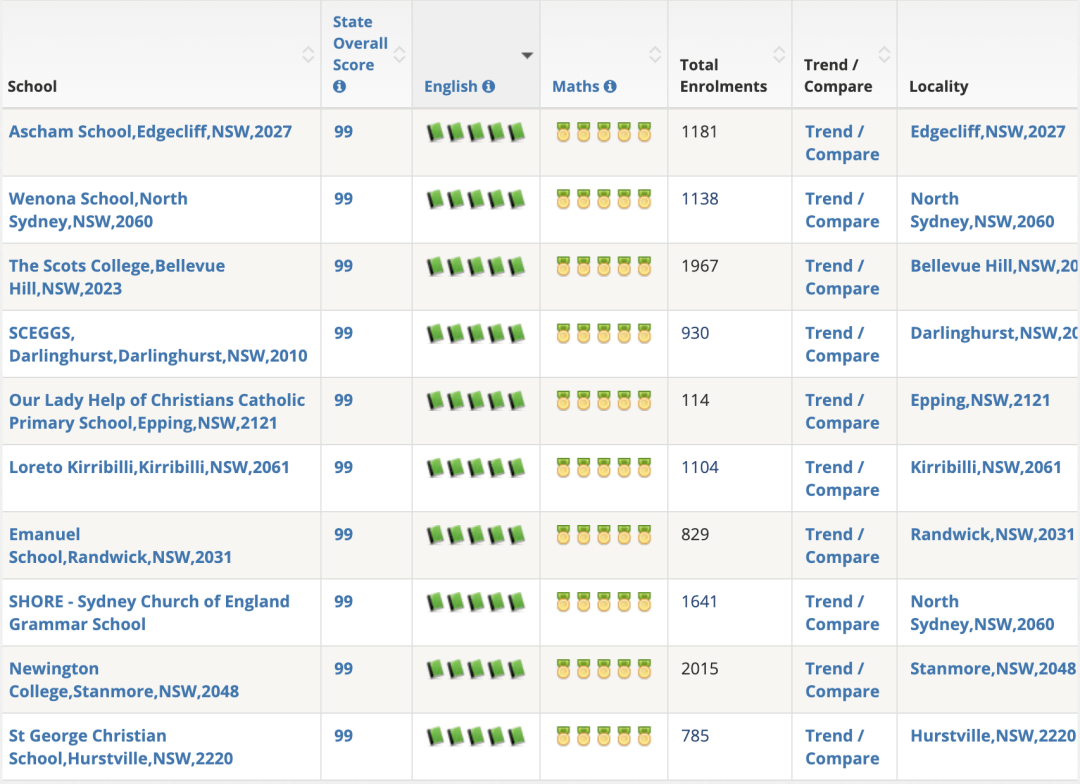
Task: Click the sort arrows in Maths column header
Action: tap(655, 54)
